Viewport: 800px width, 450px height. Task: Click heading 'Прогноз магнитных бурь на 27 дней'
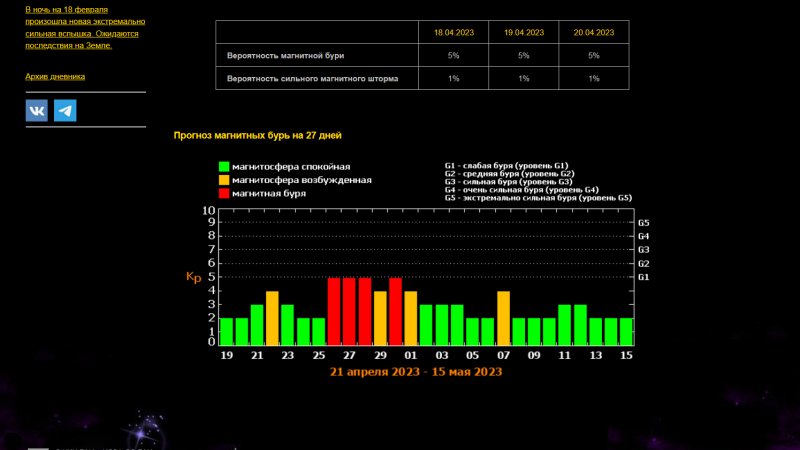point(258,136)
